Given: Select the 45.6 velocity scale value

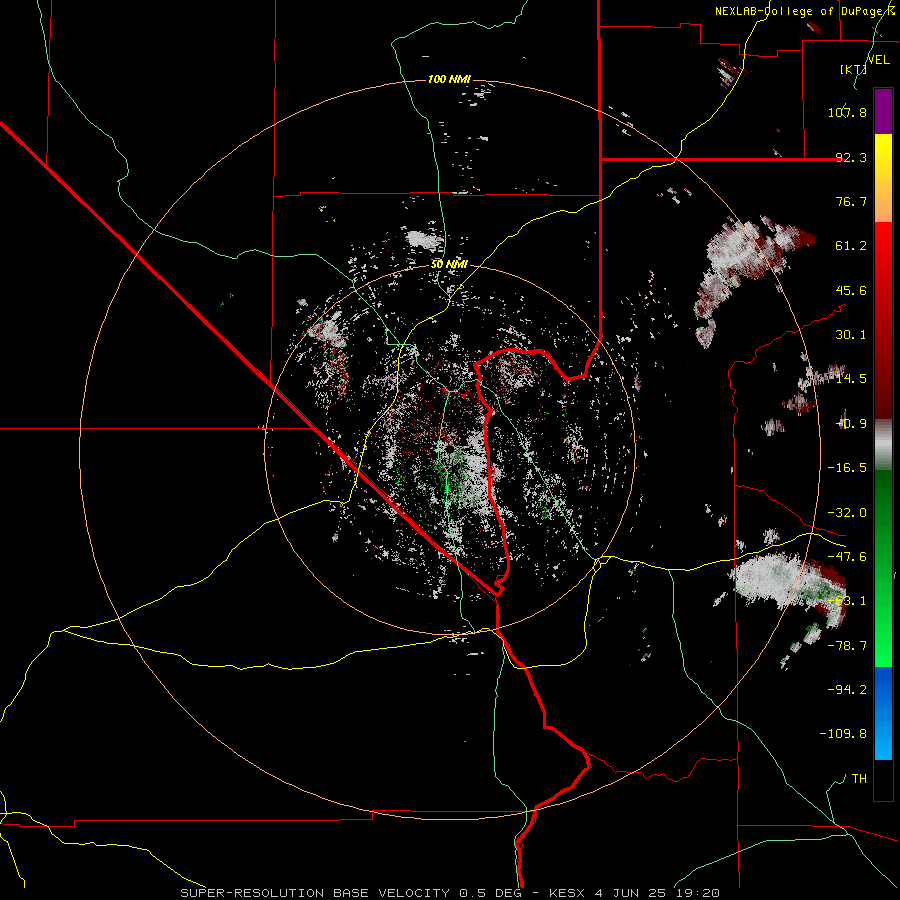Looking at the screenshot, I should click(851, 290).
